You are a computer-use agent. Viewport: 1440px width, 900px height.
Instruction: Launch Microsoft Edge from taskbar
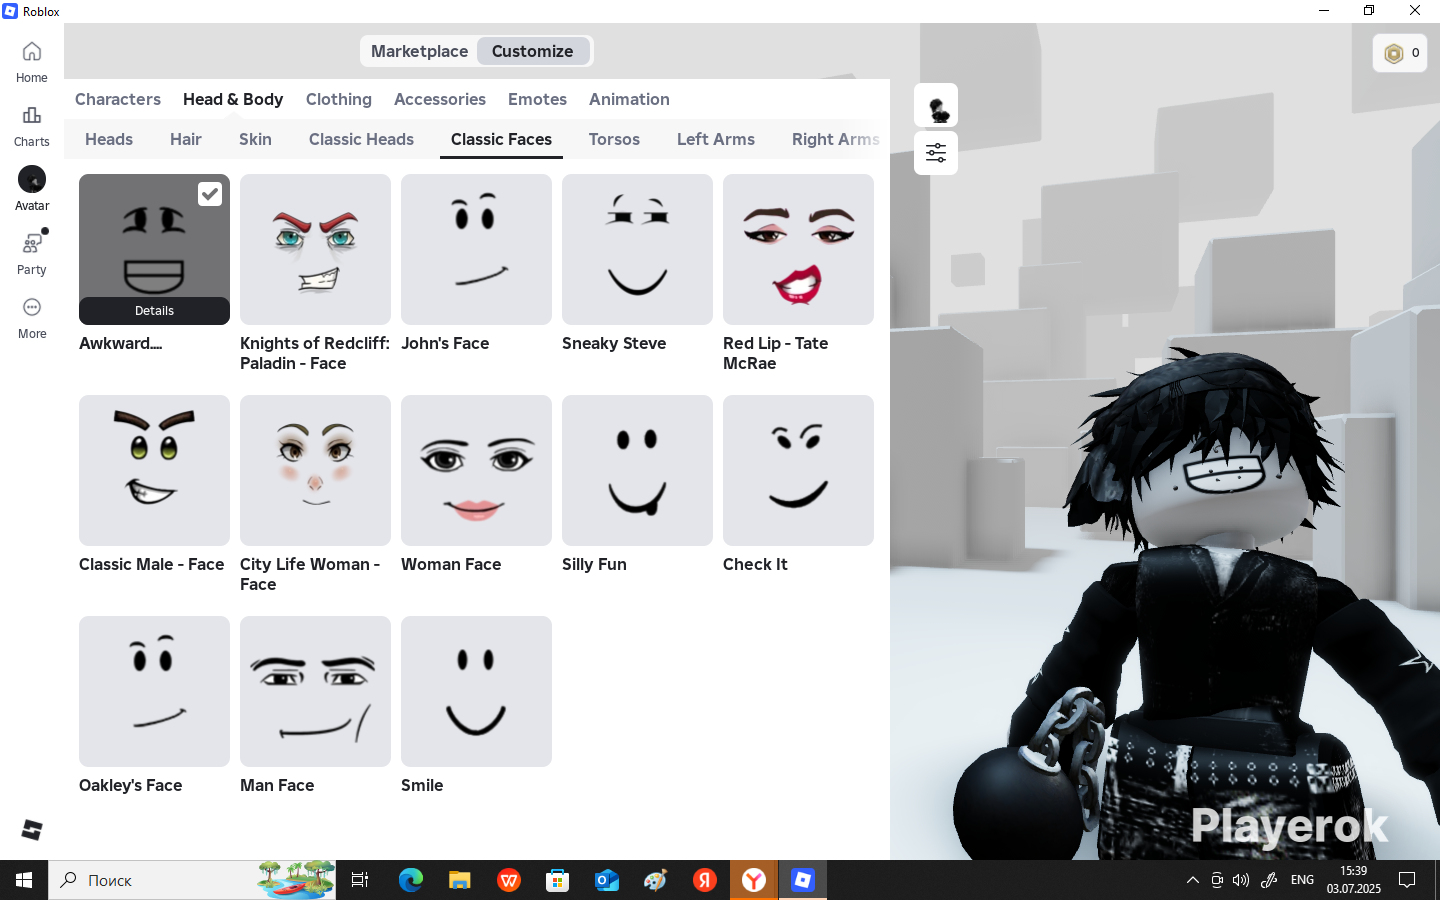click(411, 880)
